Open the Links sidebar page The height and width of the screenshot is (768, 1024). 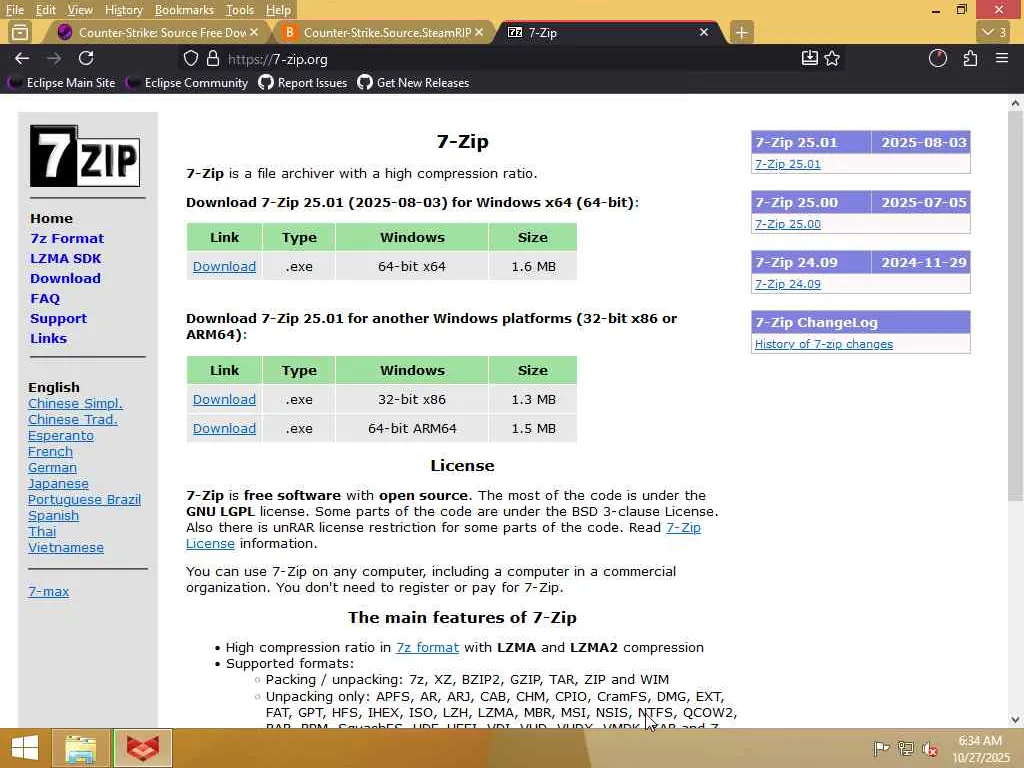[48, 338]
